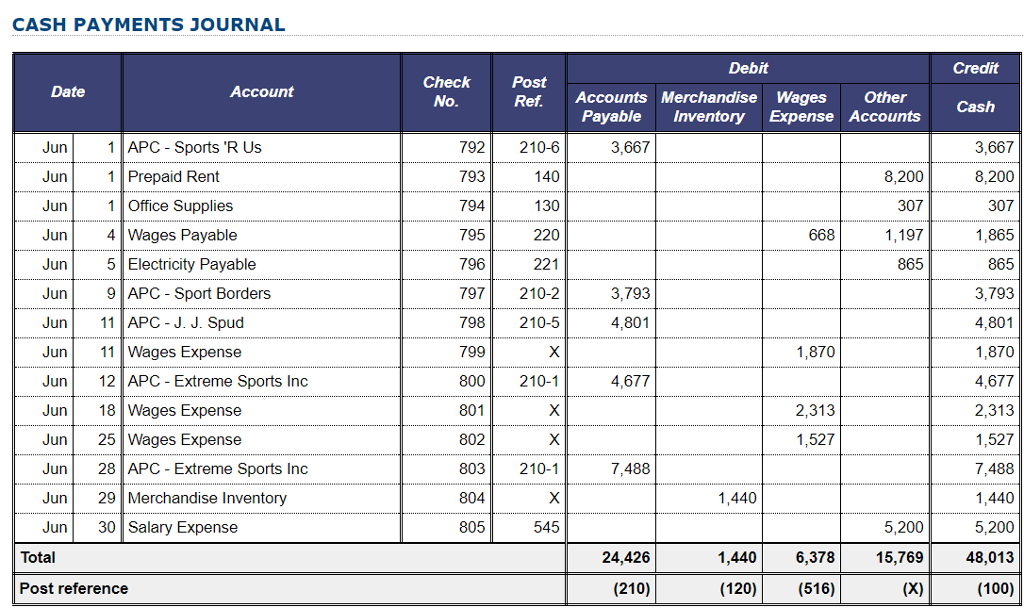Select check number 801
Image resolution: width=1024 pixels, height=608 pixels.
click(472, 411)
